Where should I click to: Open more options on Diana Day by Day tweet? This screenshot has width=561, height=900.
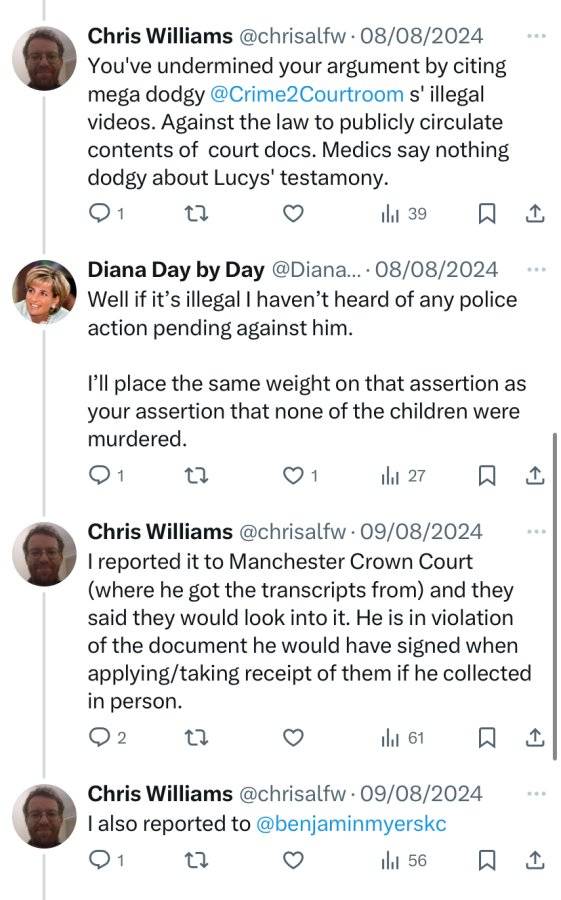(x=536, y=270)
